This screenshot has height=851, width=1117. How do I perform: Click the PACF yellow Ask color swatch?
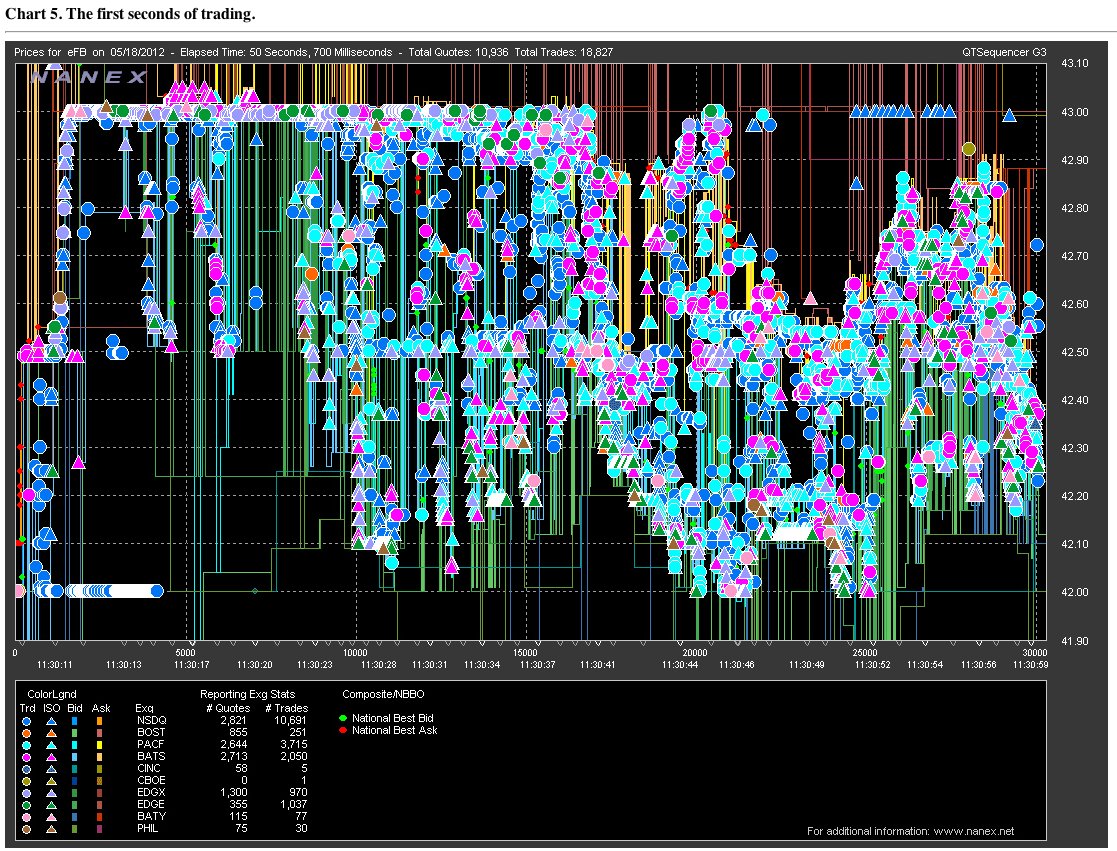coord(101,744)
